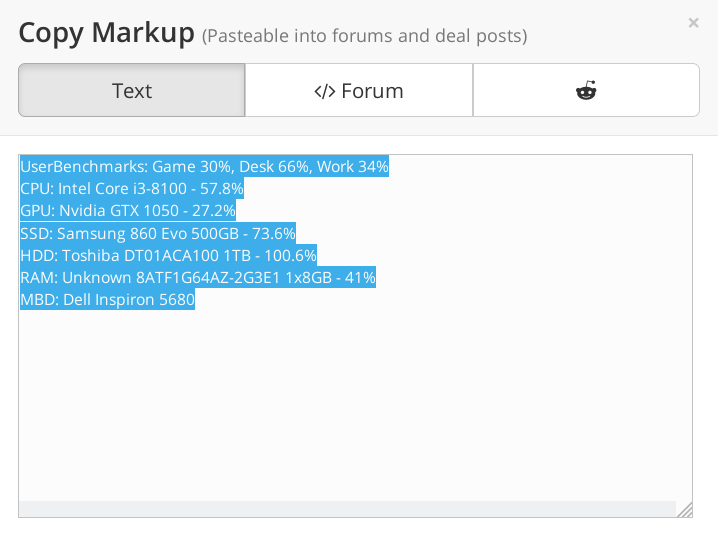Place cursor on Work 34% text
Screen dimensions: 718x539
(353, 166)
